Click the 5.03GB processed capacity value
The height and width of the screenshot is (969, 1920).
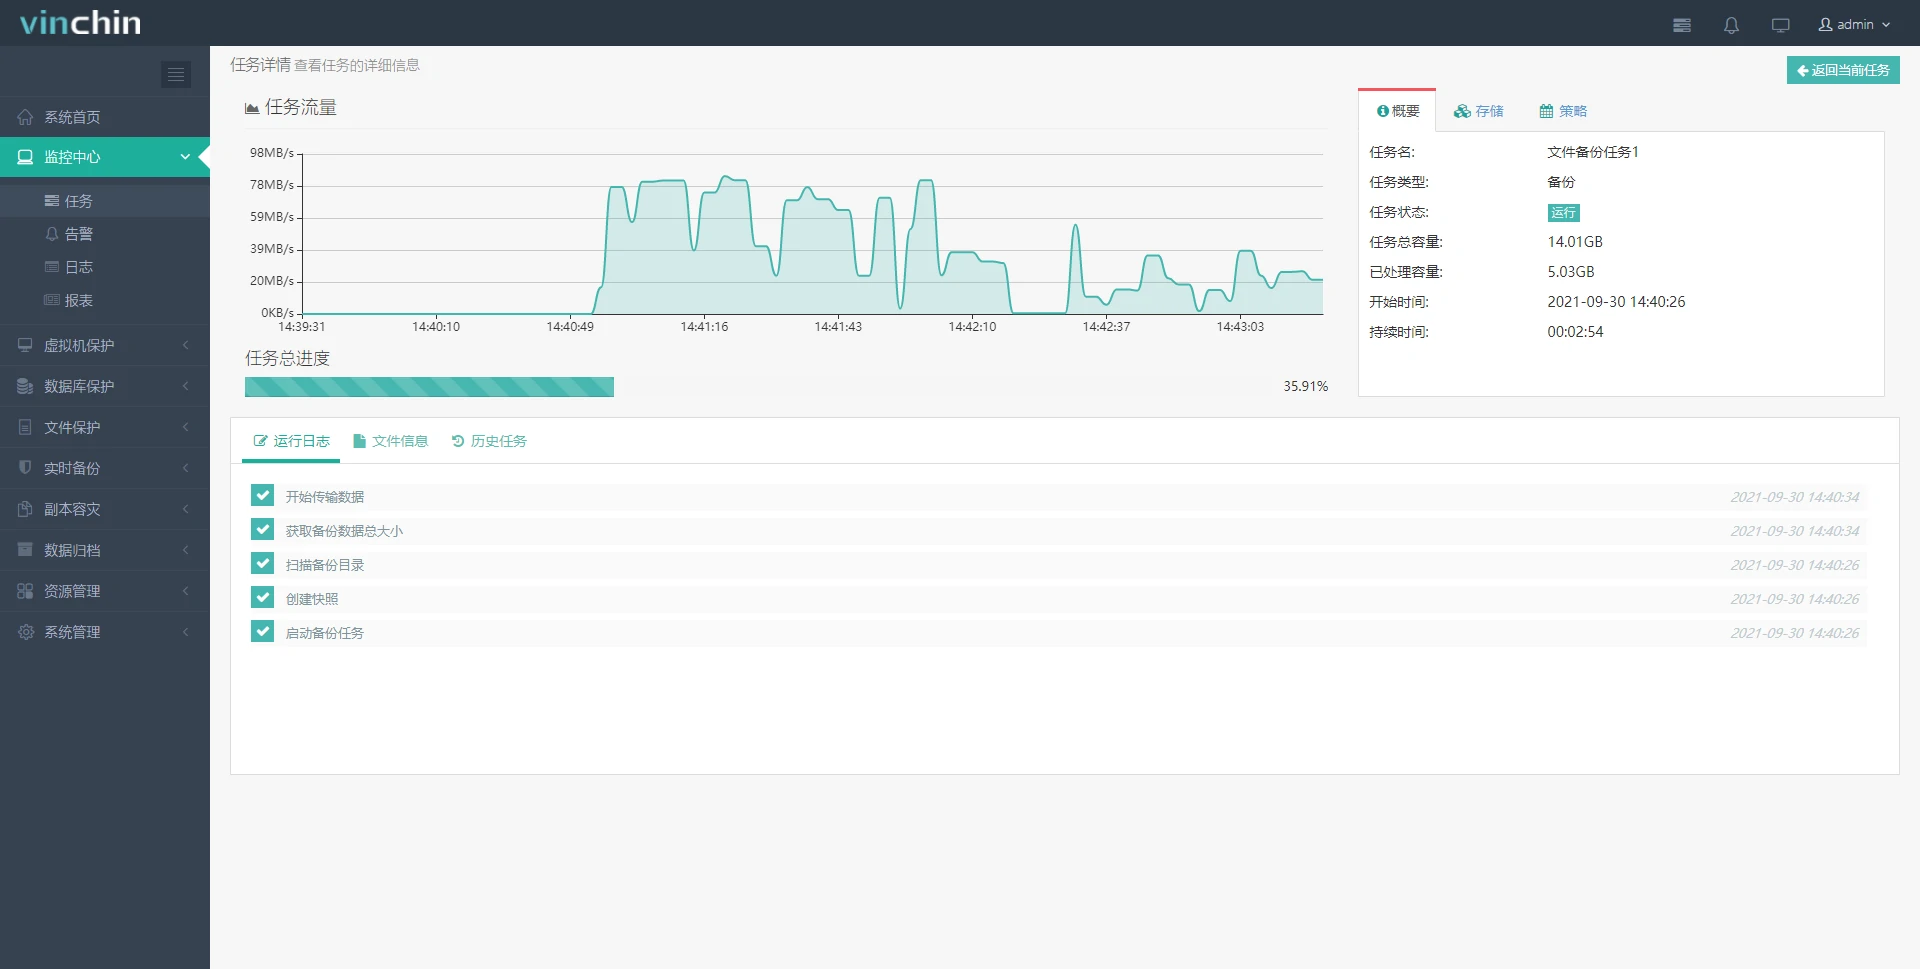tap(1571, 272)
